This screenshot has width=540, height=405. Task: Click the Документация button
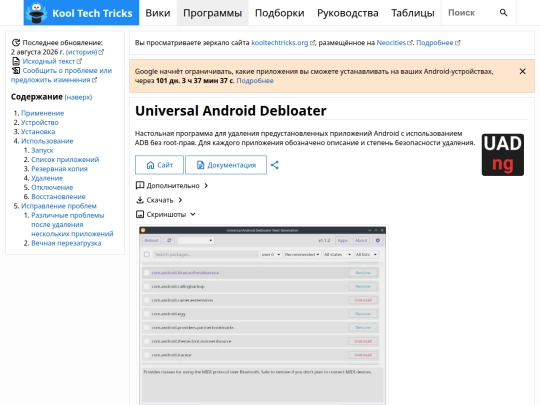pyautogui.click(x=226, y=165)
